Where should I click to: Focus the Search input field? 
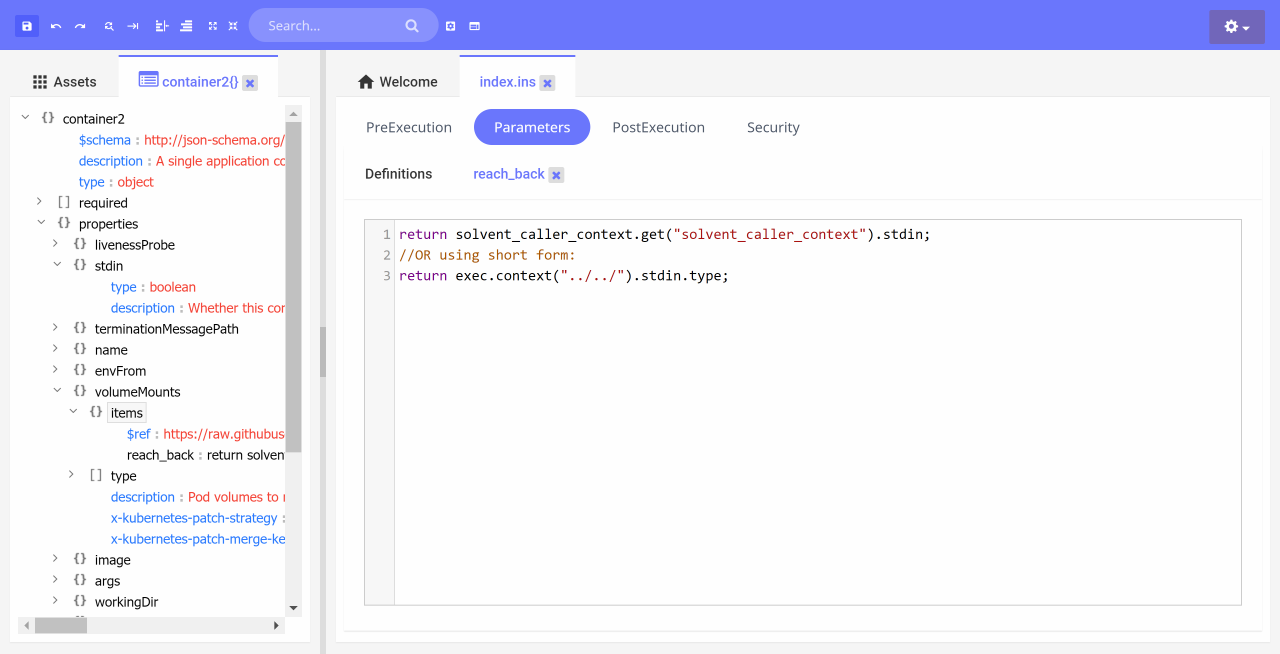click(x=330, y=26)
